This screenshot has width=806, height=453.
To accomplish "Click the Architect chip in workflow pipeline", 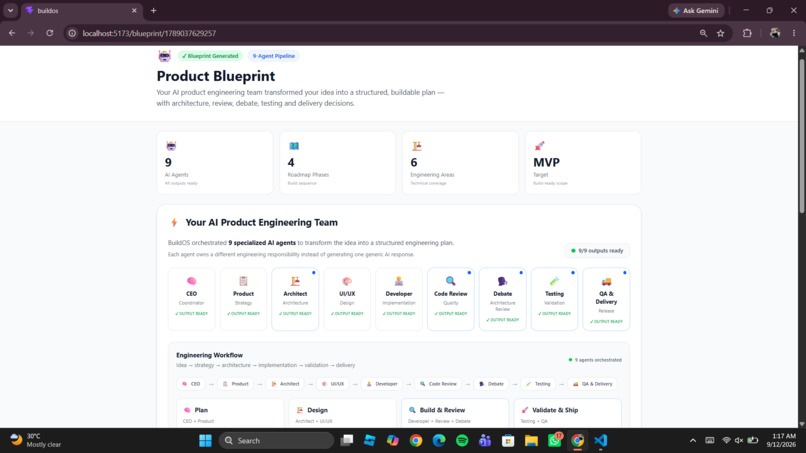I will 285,384.
